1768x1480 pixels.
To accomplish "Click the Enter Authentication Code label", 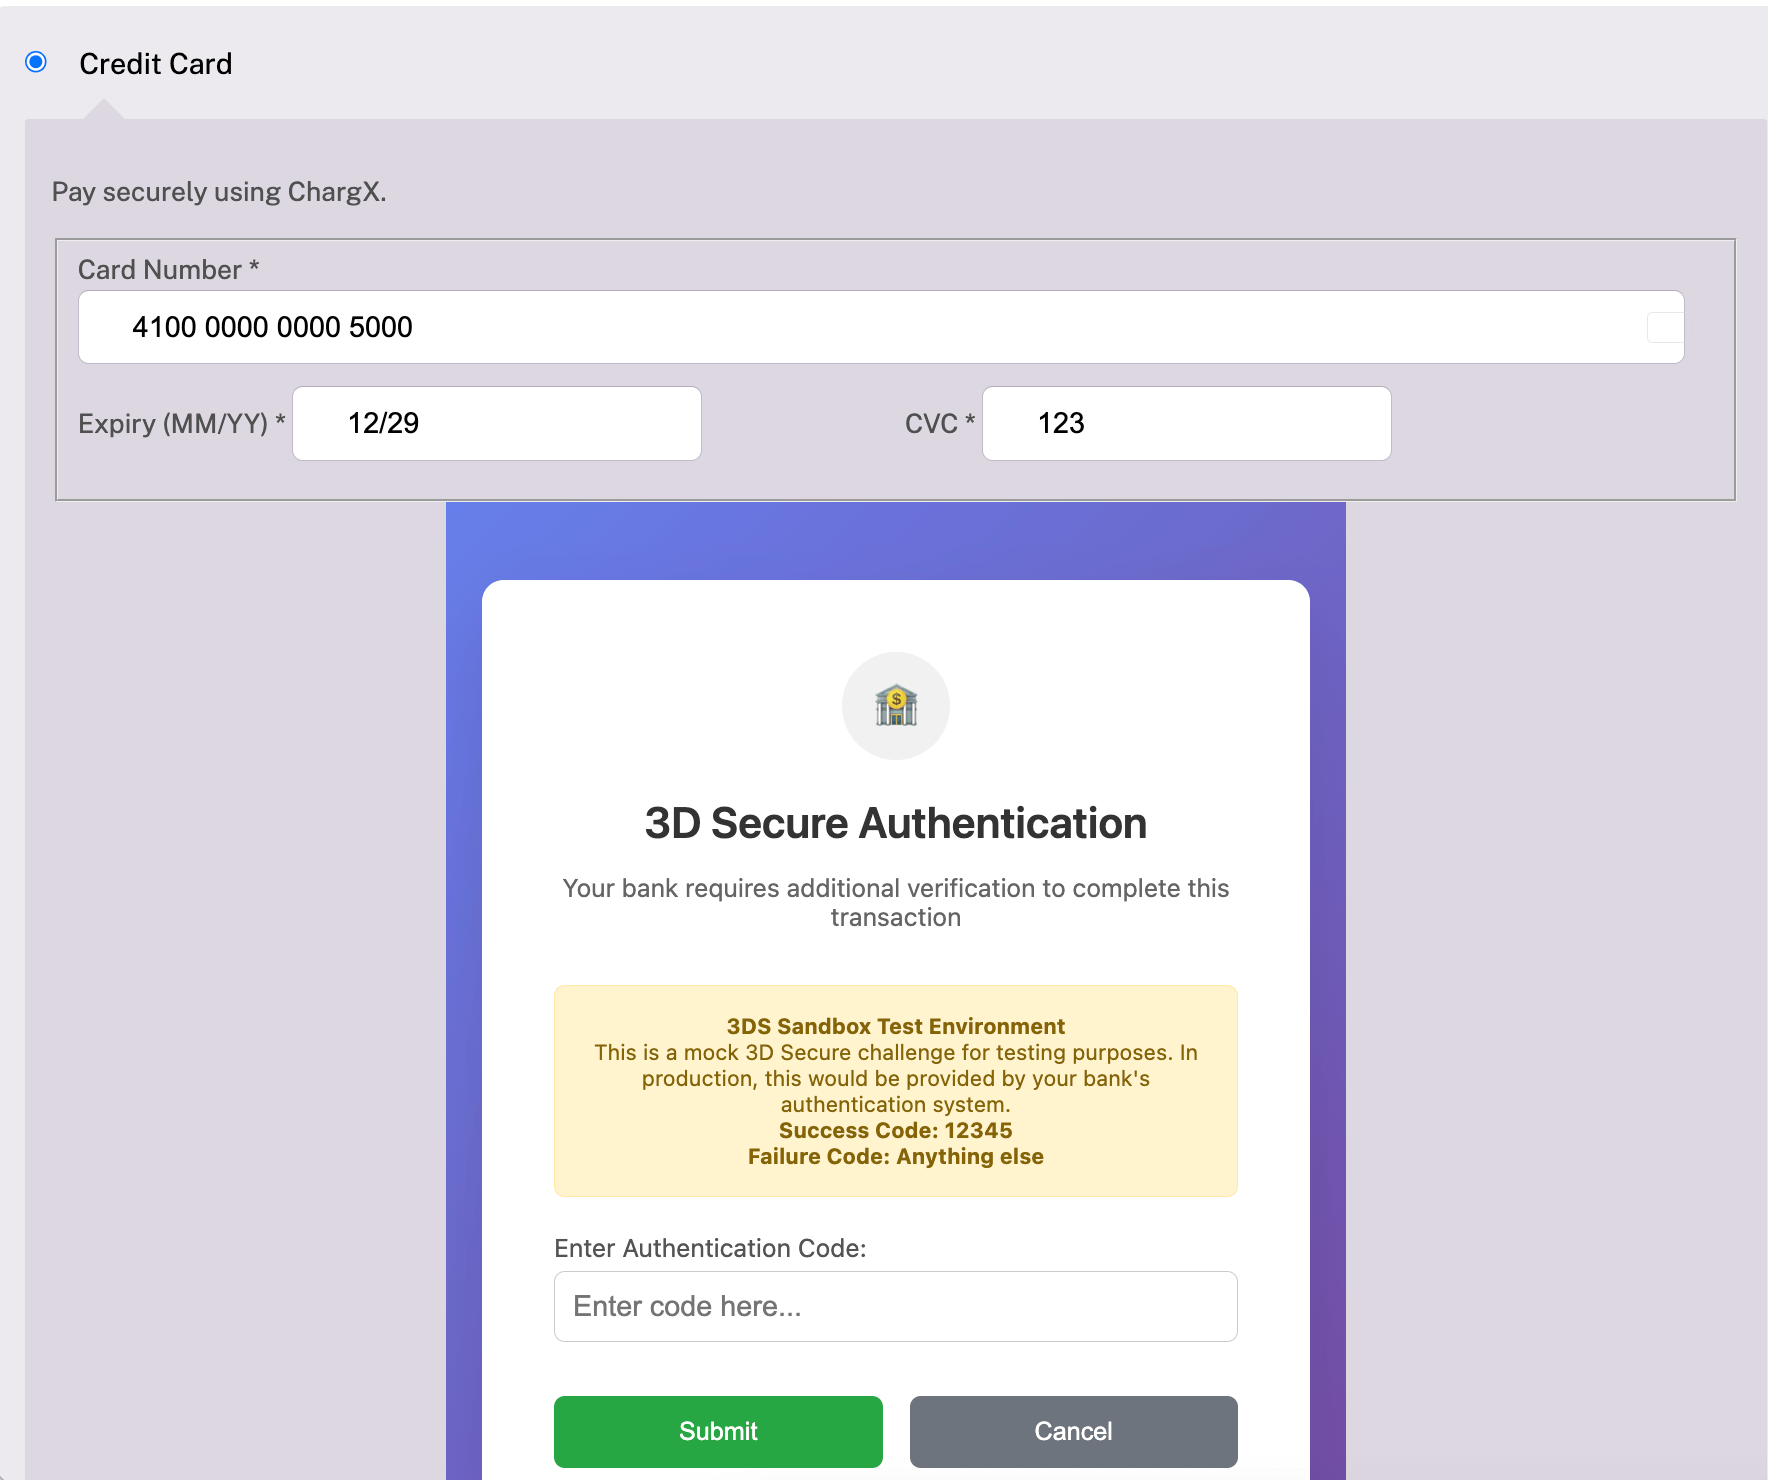I will pyautogui.click(x=710, y=1248).
